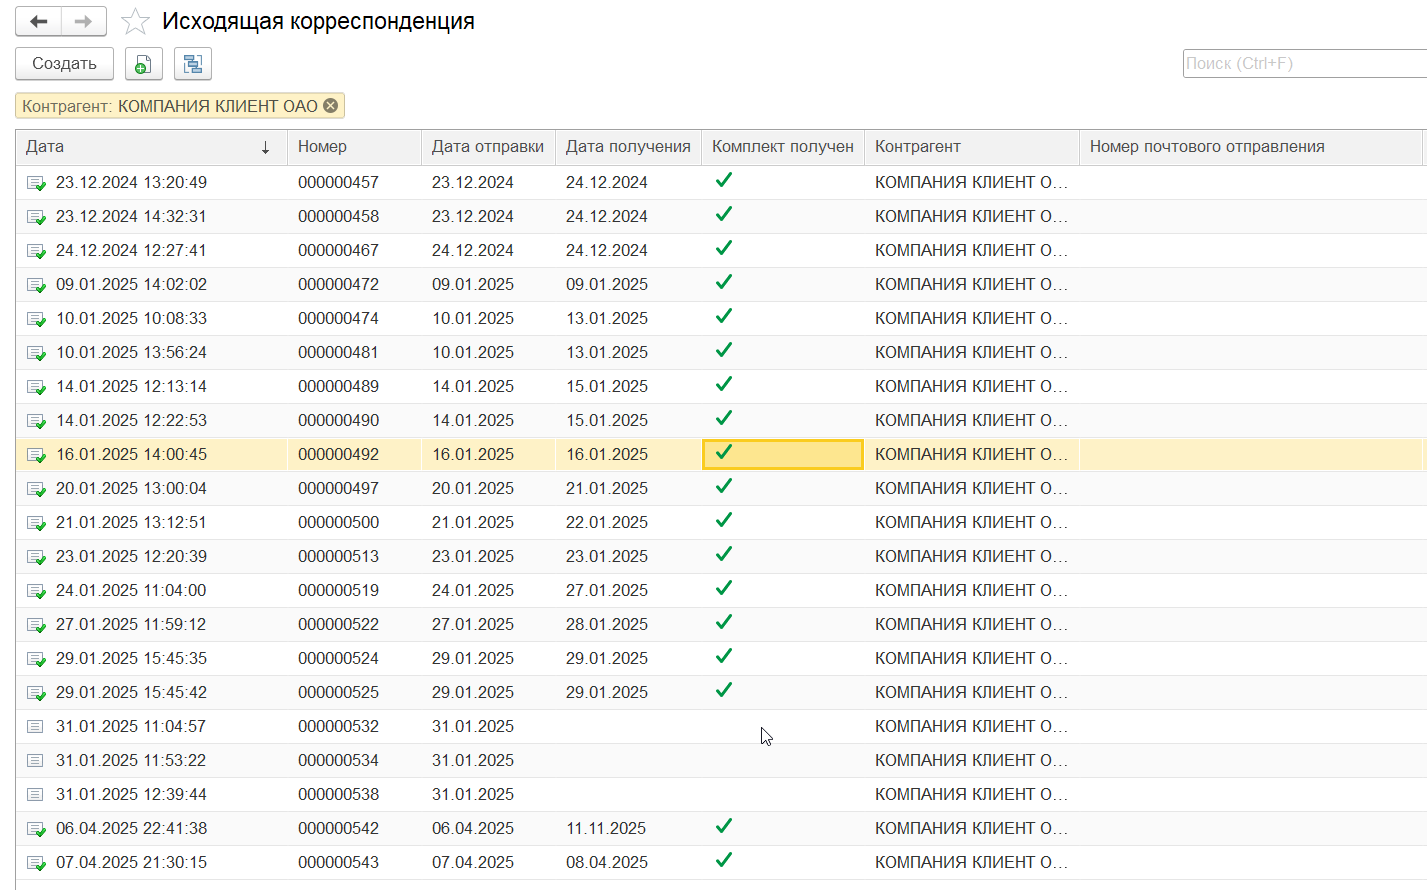Viewport: 1427px width, 890px height.
Task: Add page to favorites with star icon
Action: [135, 21]
